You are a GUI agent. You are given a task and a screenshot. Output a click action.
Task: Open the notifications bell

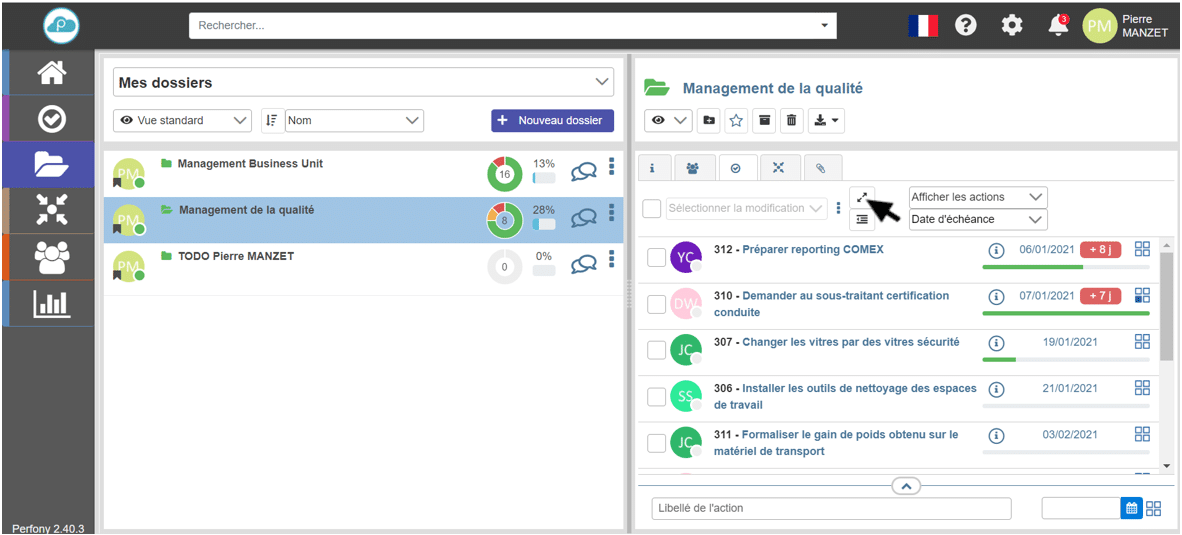pyautogui.click(x=1058, y=26)
